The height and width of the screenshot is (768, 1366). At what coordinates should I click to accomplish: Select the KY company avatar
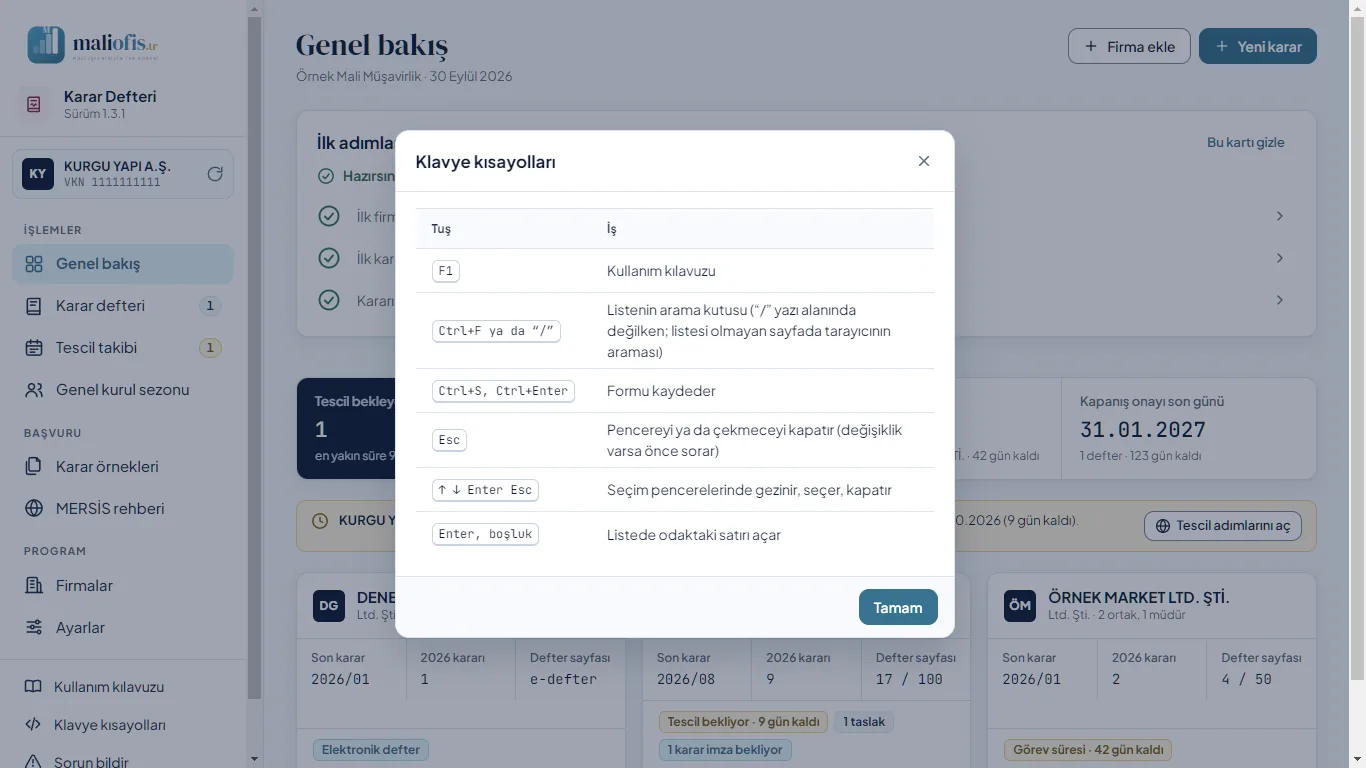click(38, 174)
